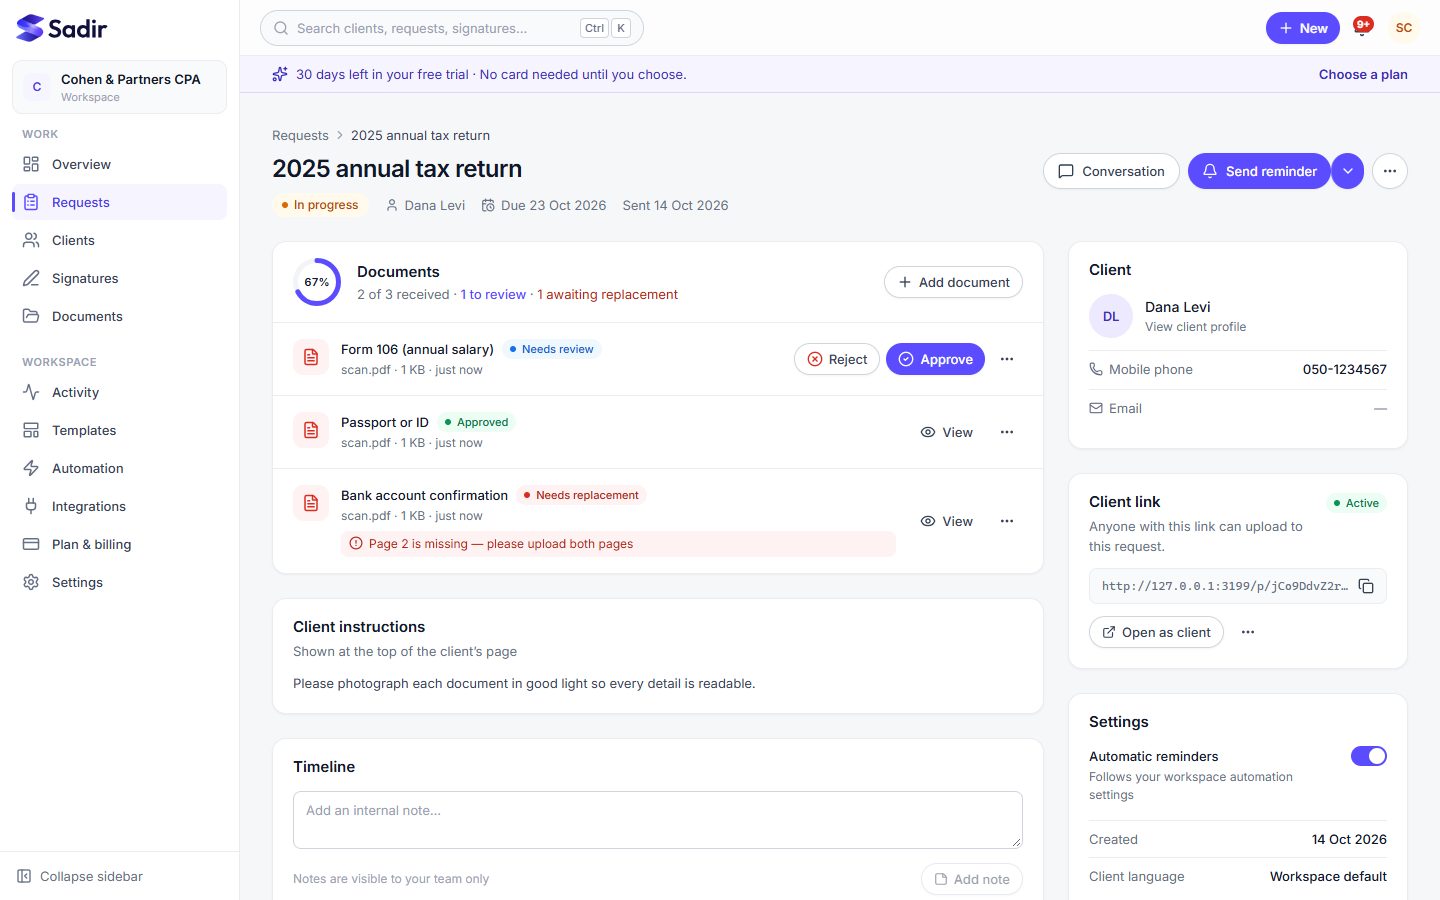Click the Active status badge
Image resolution: width=1440 pixels, height=900 pixels.
1356,503
